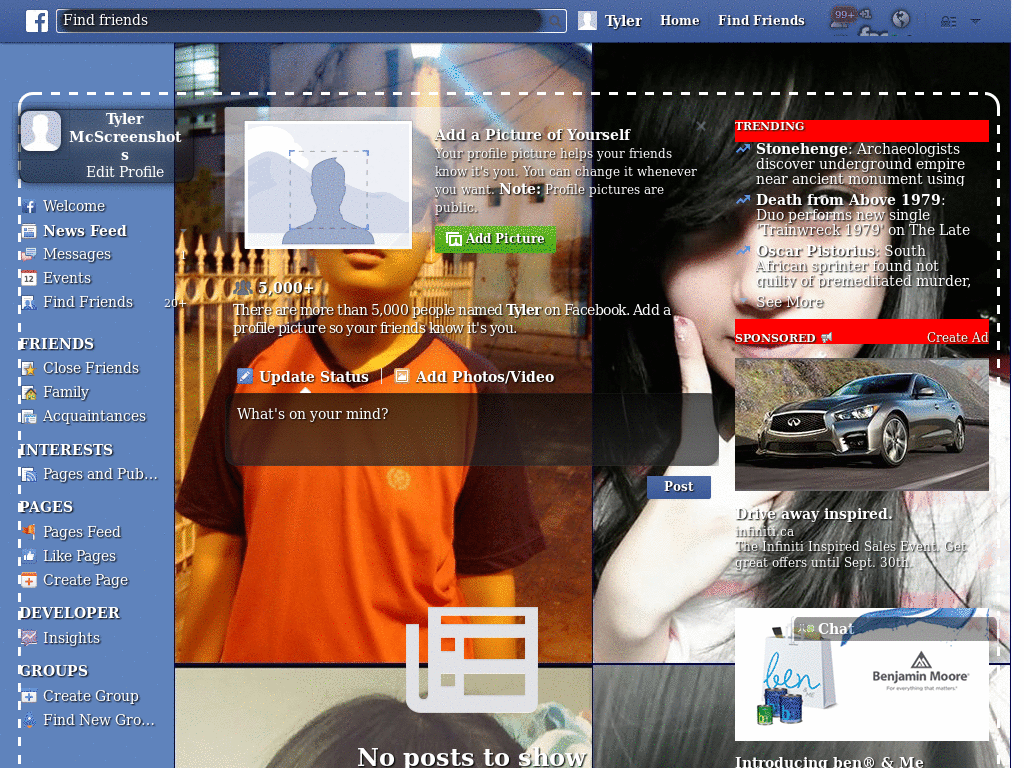Screen dimensions: 1024x768
Task: Click the large profile picture placeholder
Action: coord(328,185)
